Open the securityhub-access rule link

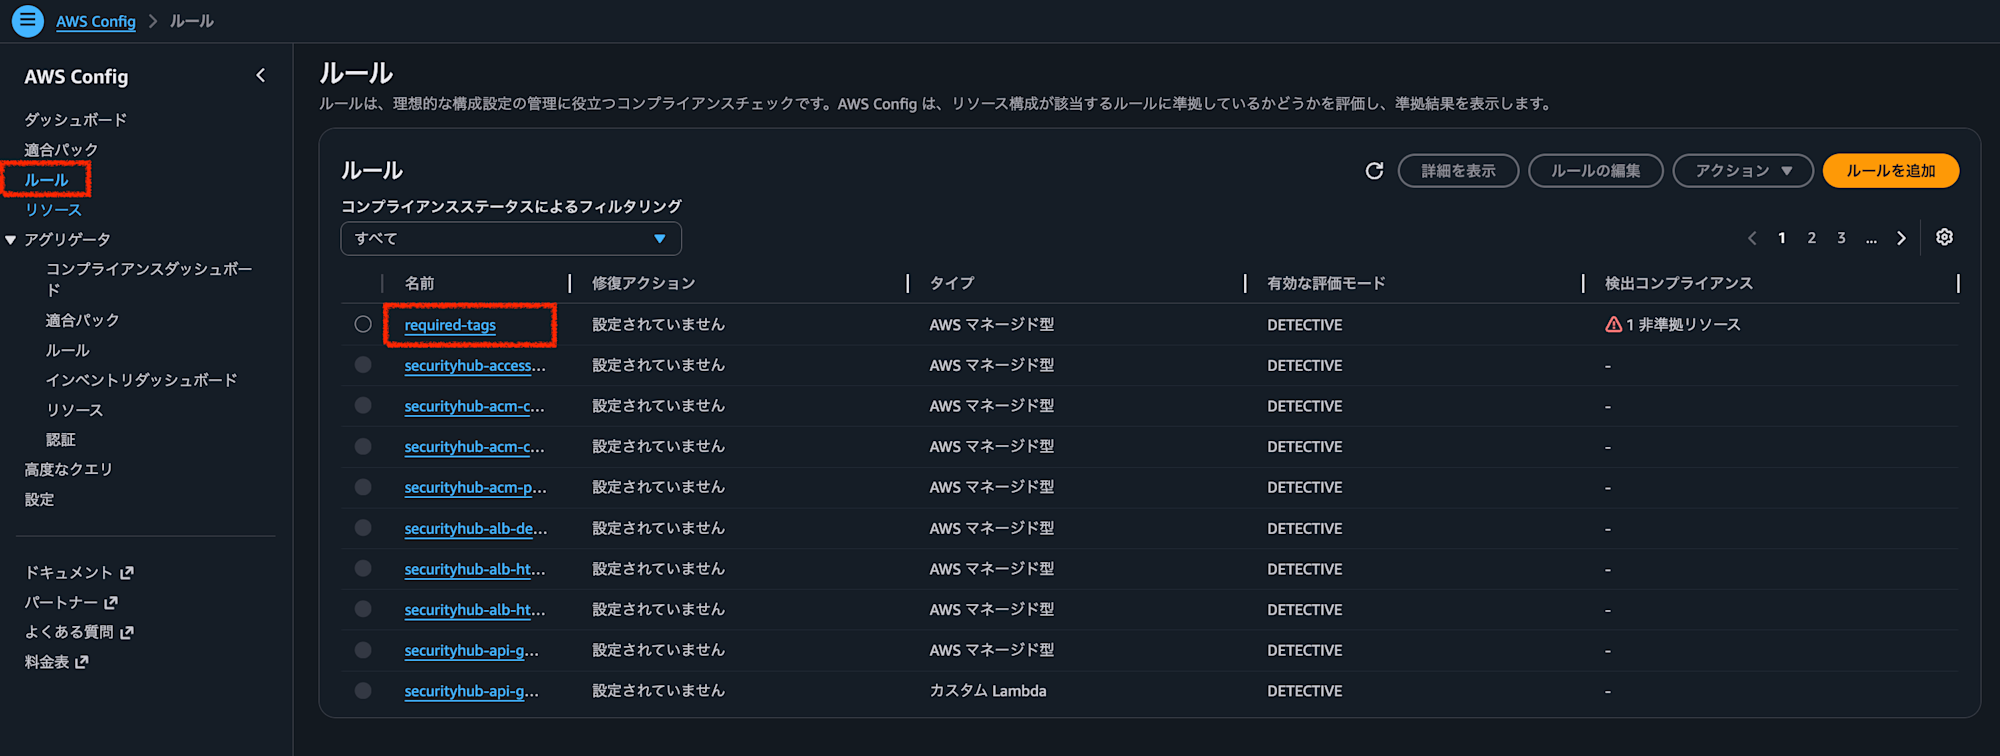[475, 366]
